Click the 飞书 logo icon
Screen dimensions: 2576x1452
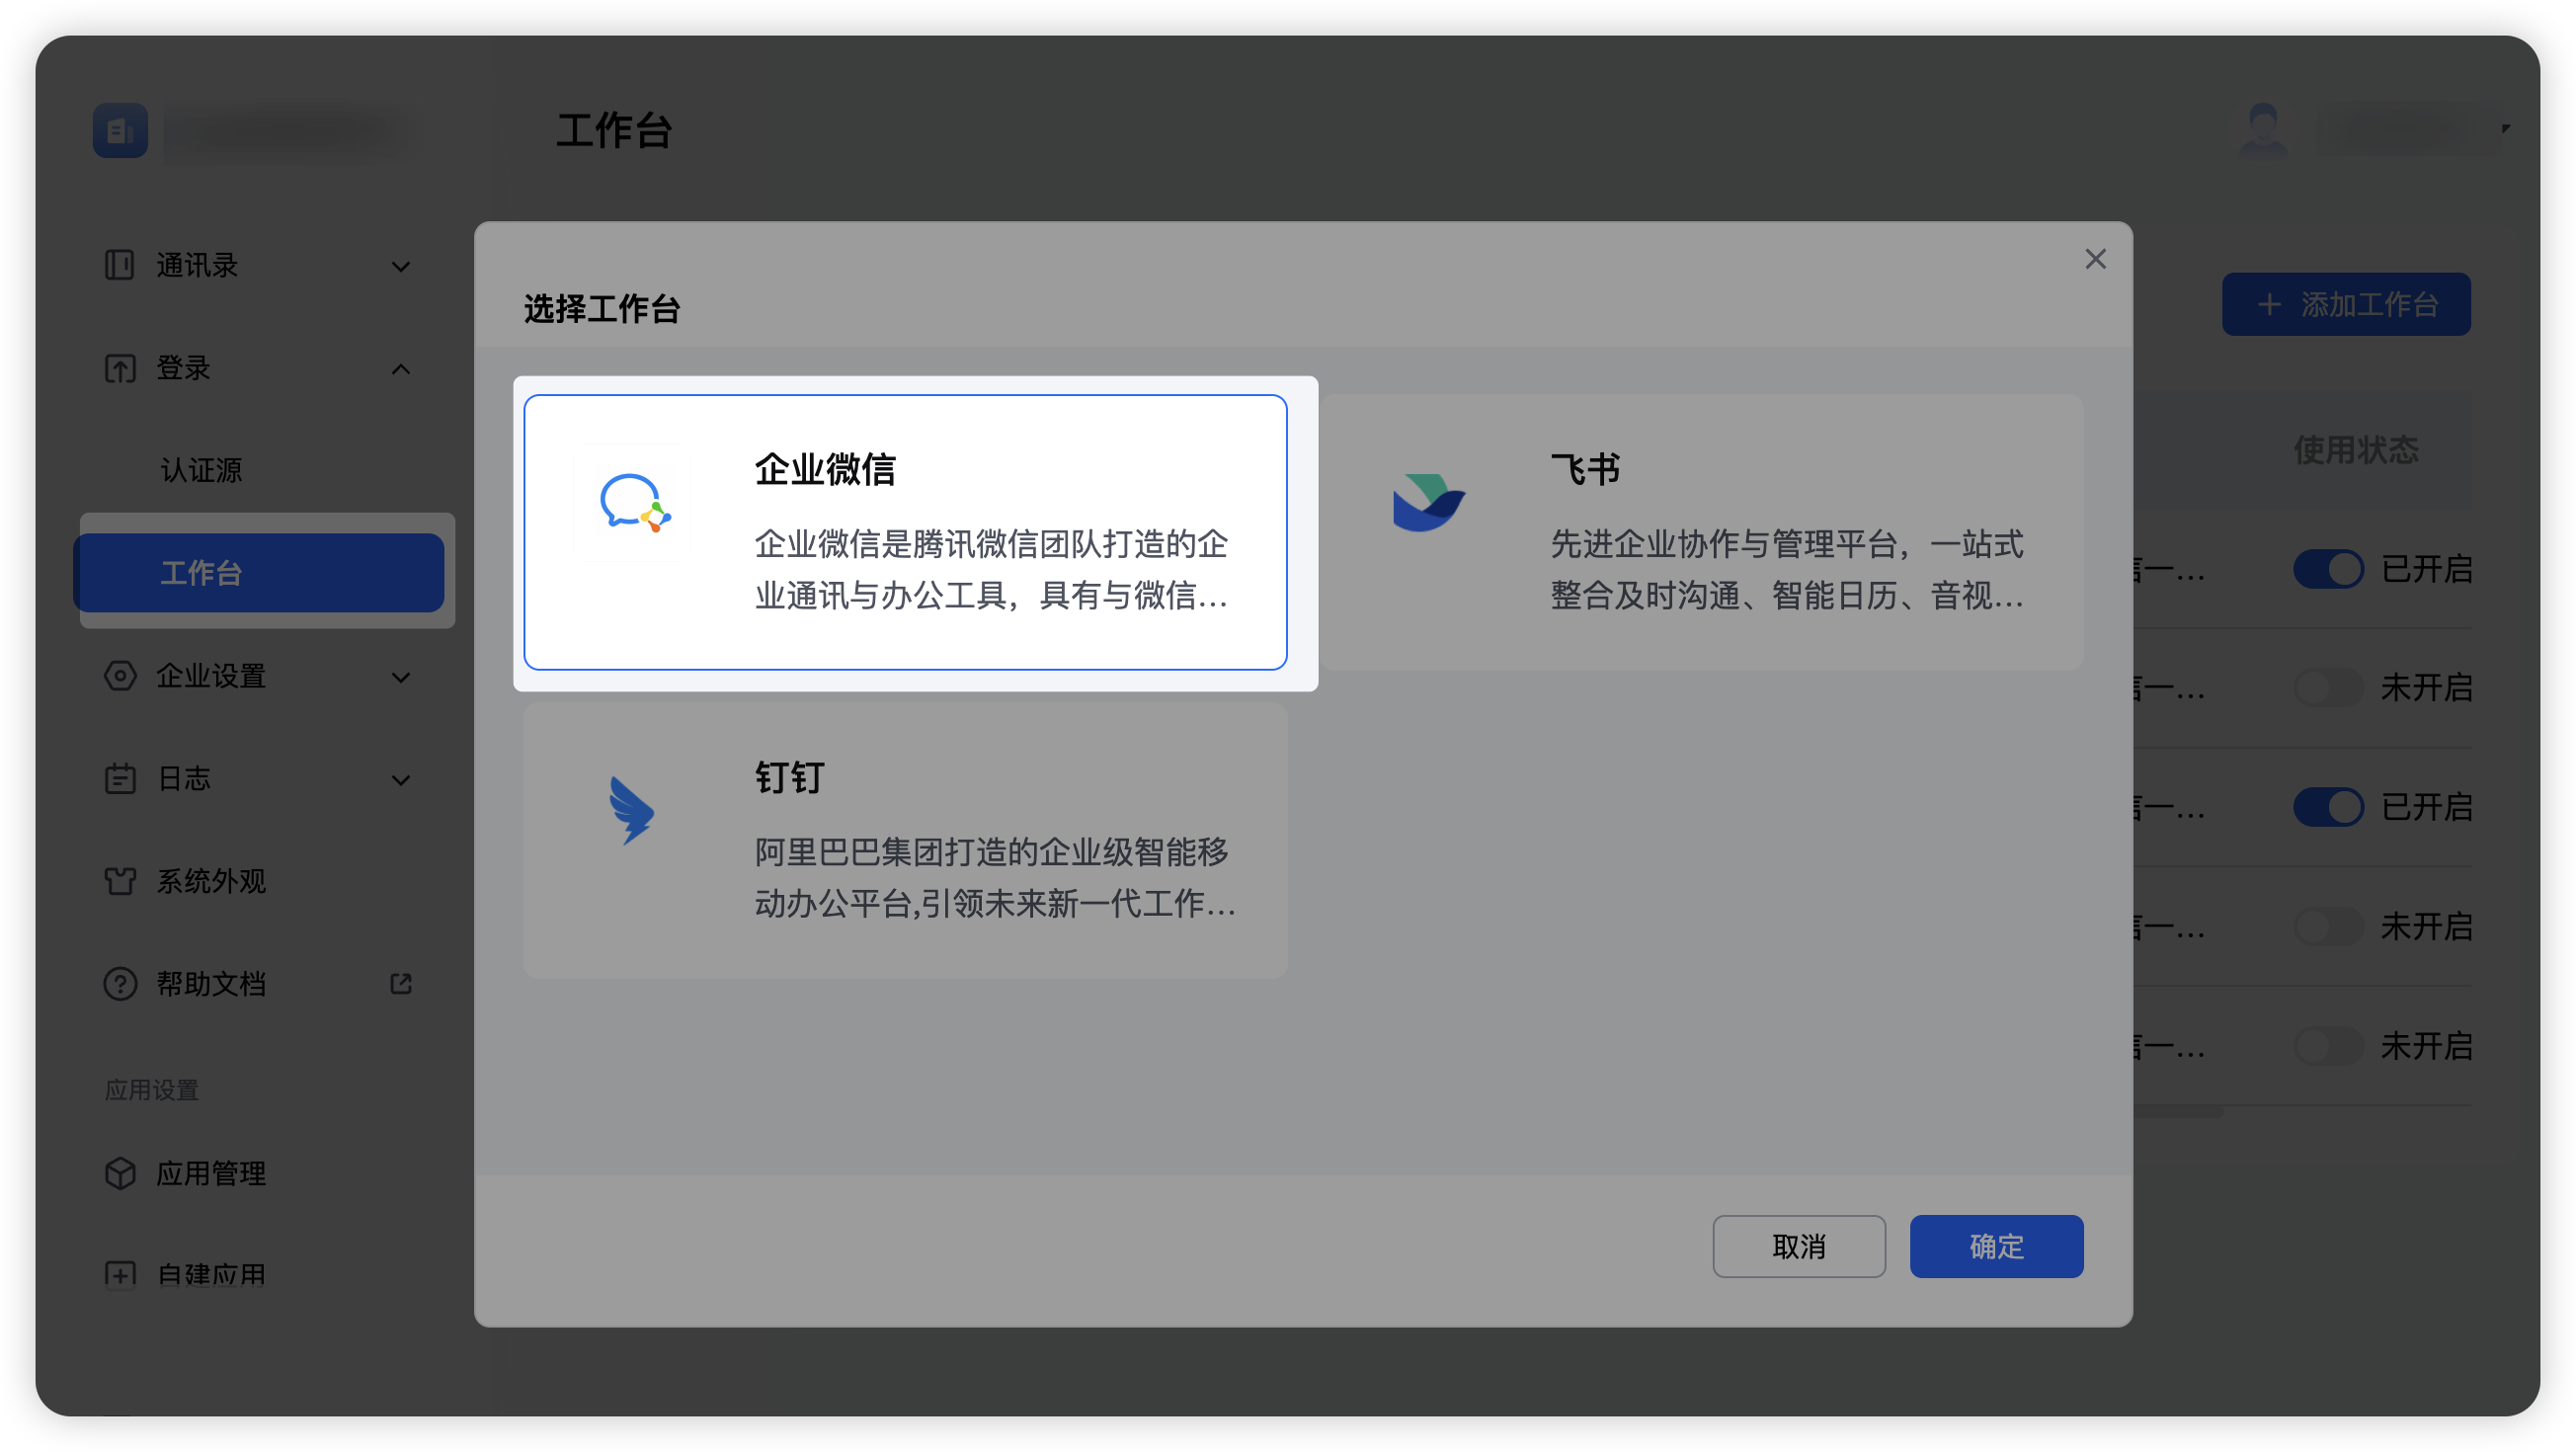click(1429, 503)
